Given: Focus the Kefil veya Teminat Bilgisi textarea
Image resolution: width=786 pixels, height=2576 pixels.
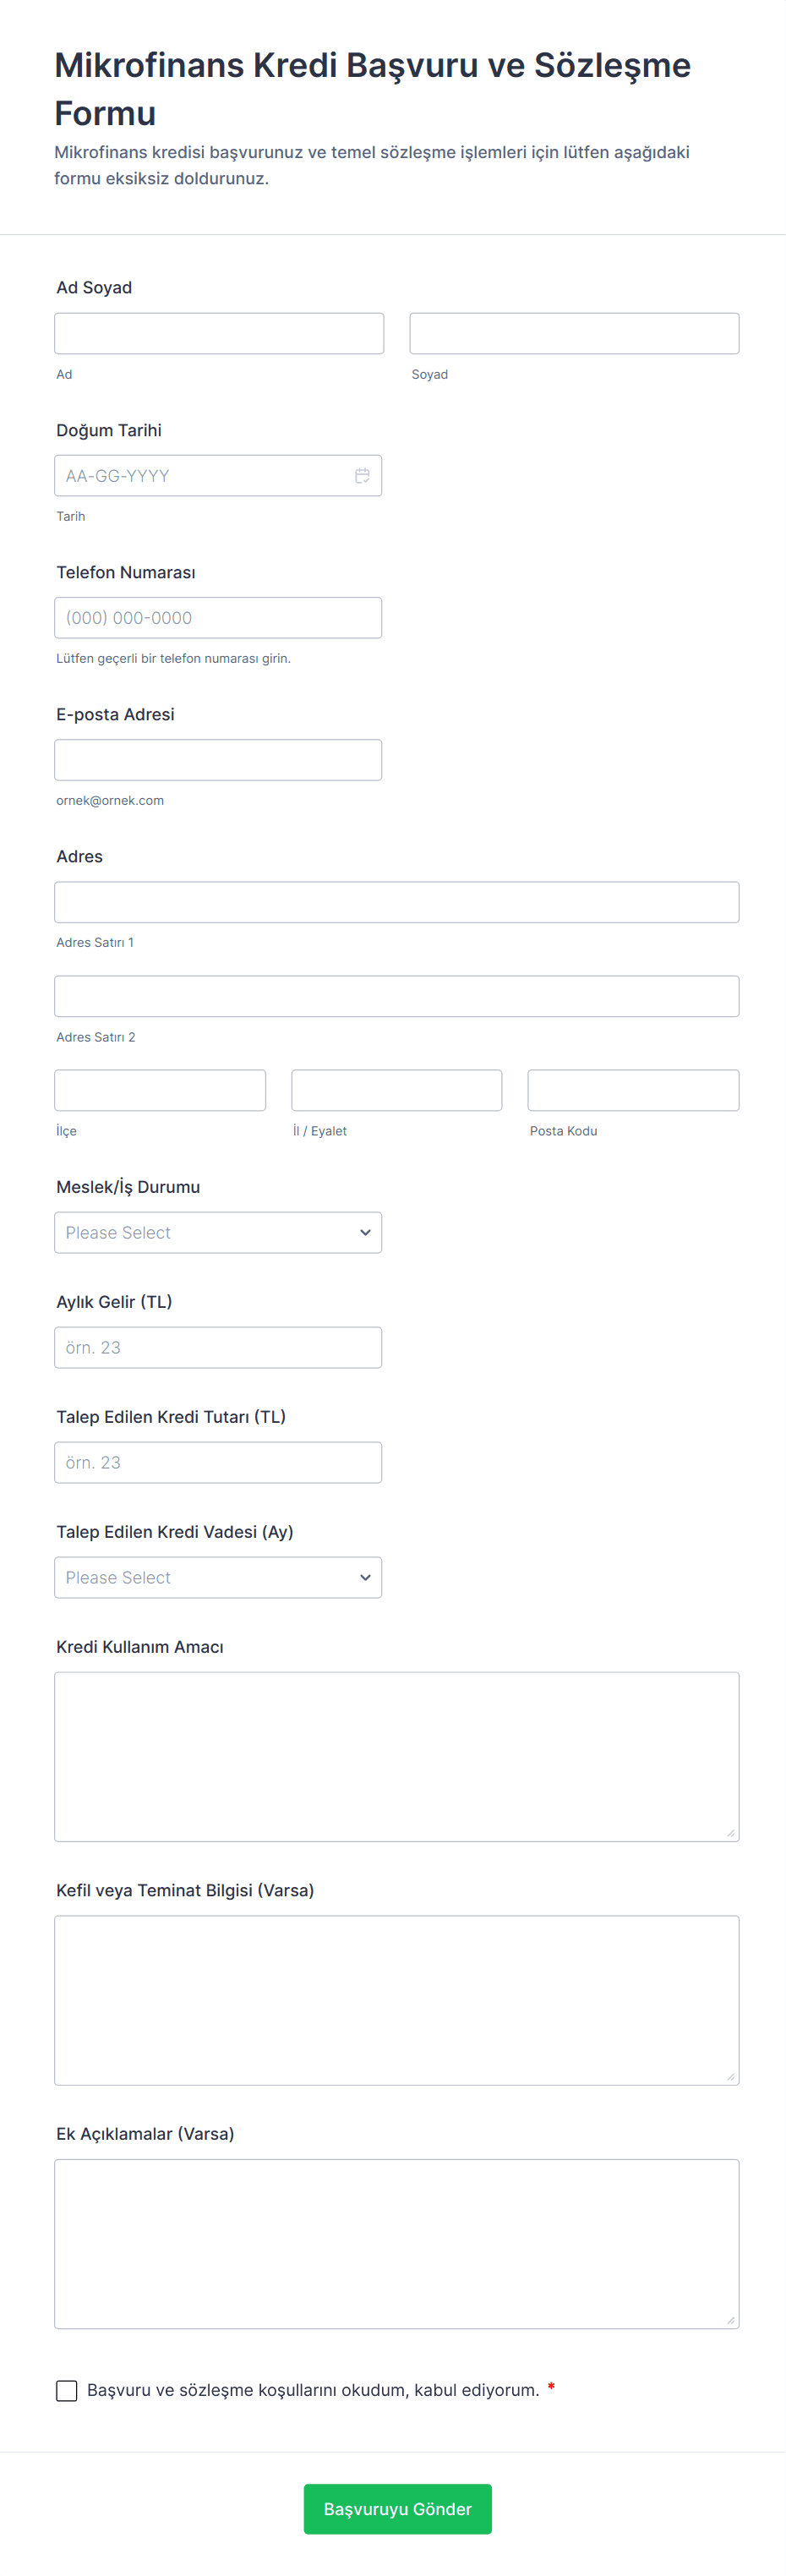Looking at the screenshot, I should tap(397, 2001).
